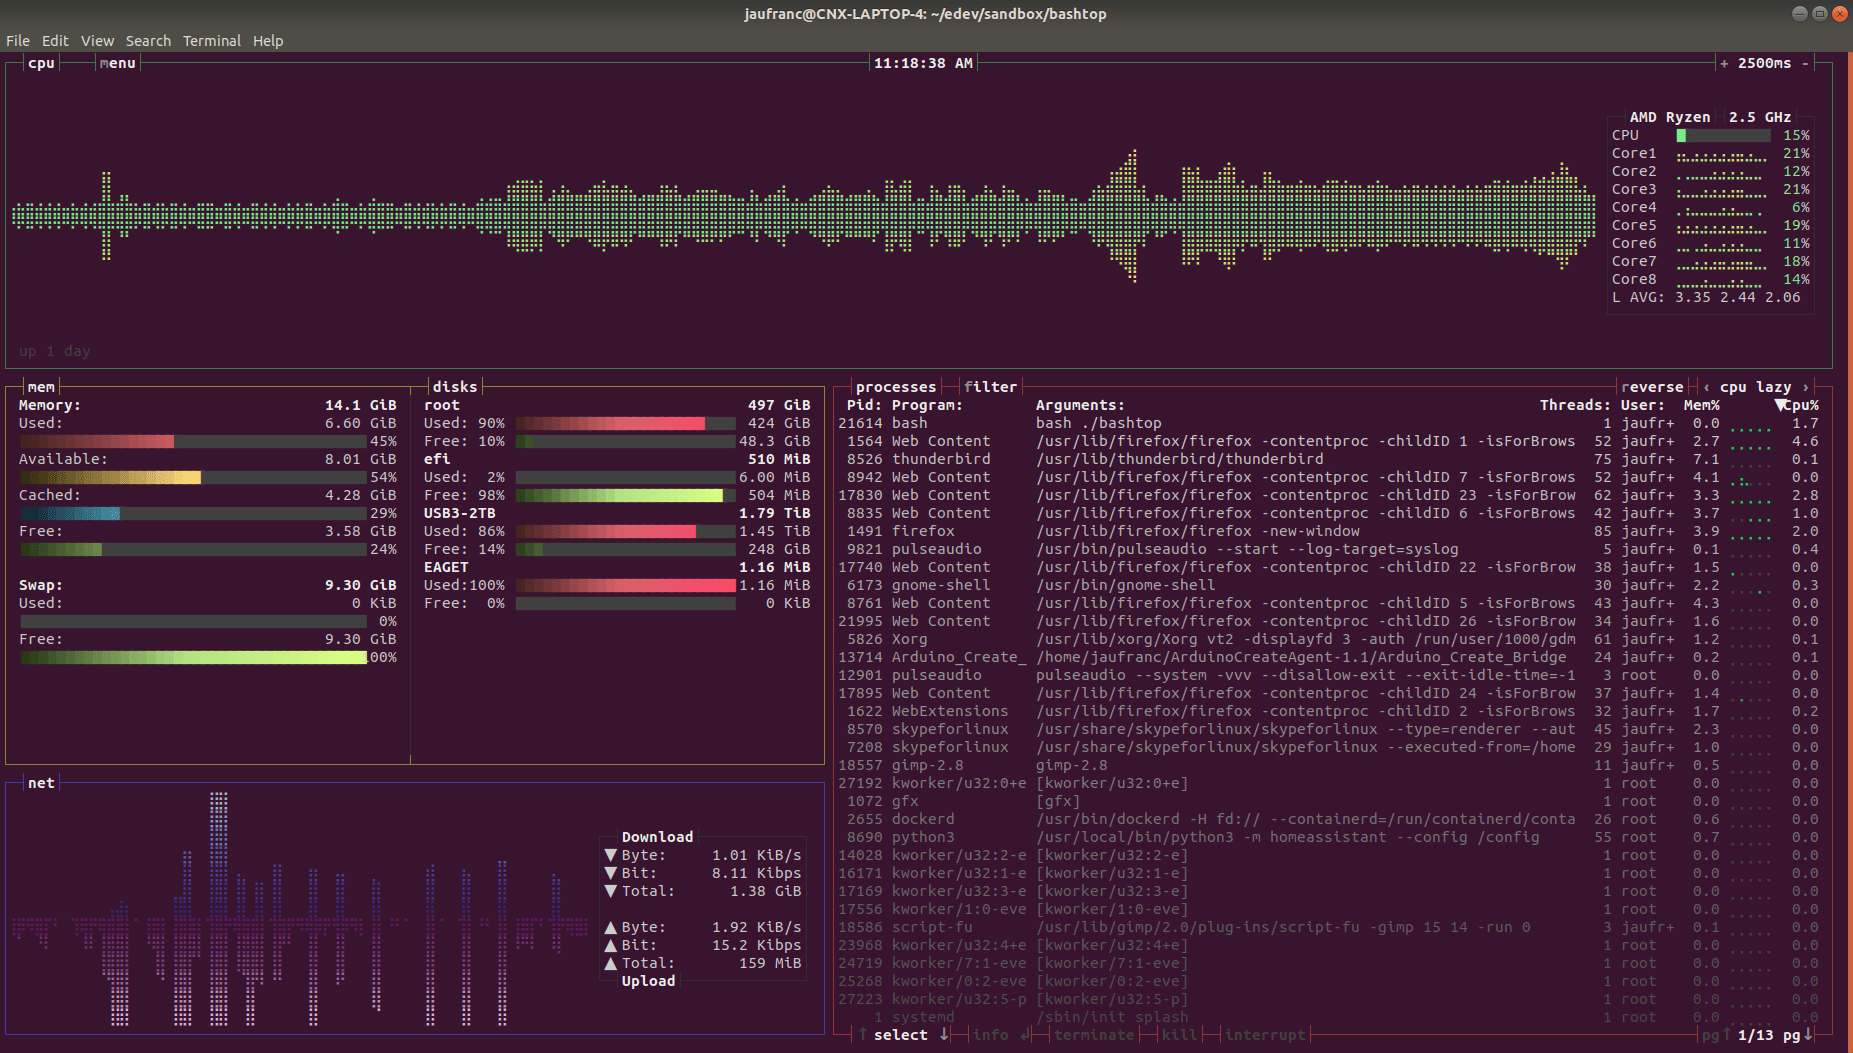The width and height of the screenshot is (1853, 1053).
Task: Click the ↓ arrow next to select
Action: (944, 1035)
